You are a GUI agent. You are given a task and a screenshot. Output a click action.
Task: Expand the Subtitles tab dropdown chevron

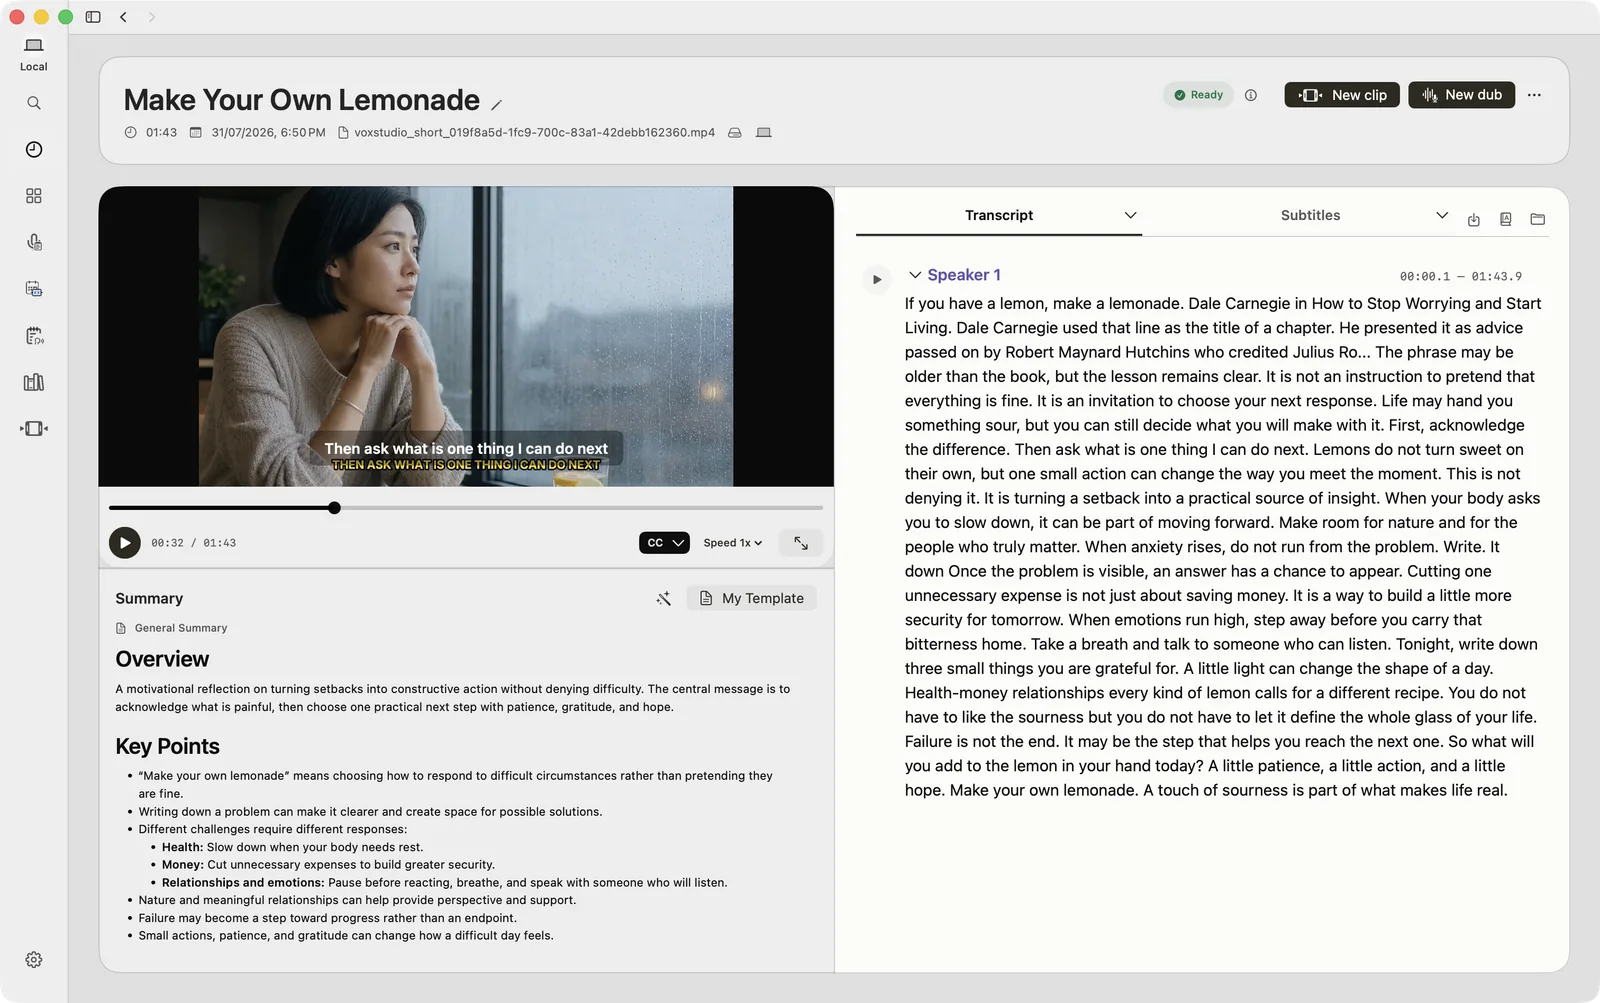pos(1441,215)
